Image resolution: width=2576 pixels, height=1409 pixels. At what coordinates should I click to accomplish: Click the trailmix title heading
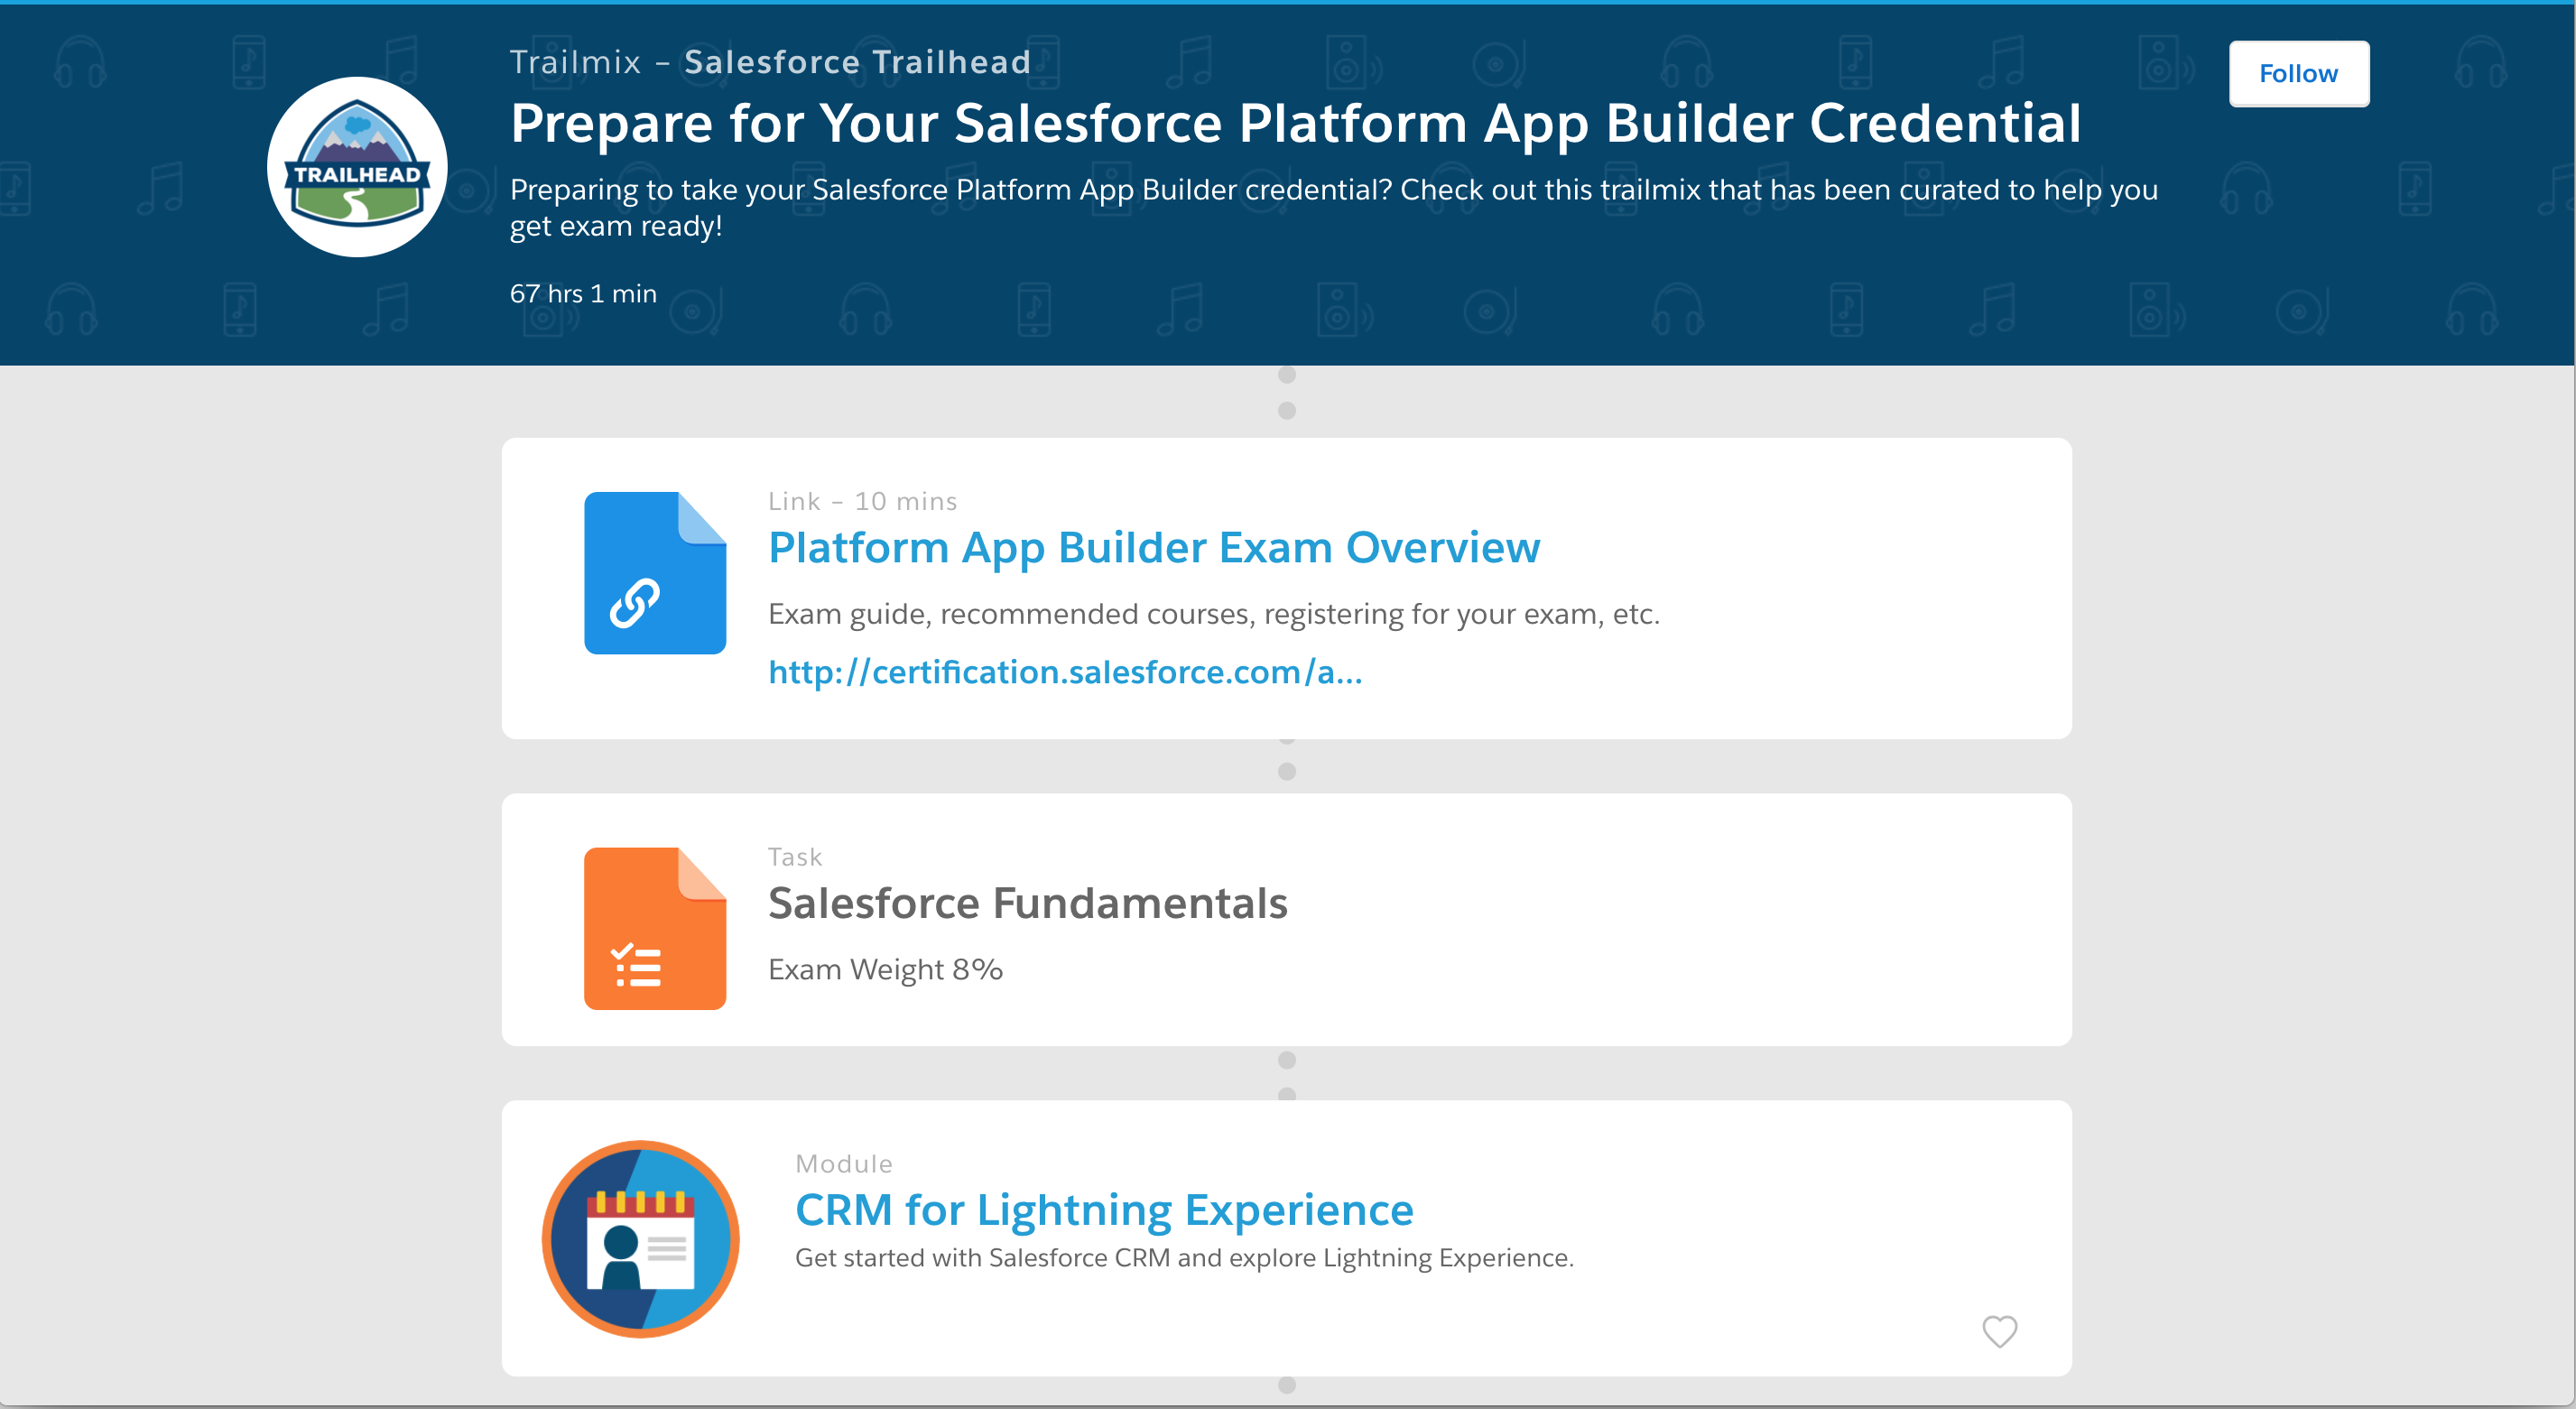click(1295, 124)
